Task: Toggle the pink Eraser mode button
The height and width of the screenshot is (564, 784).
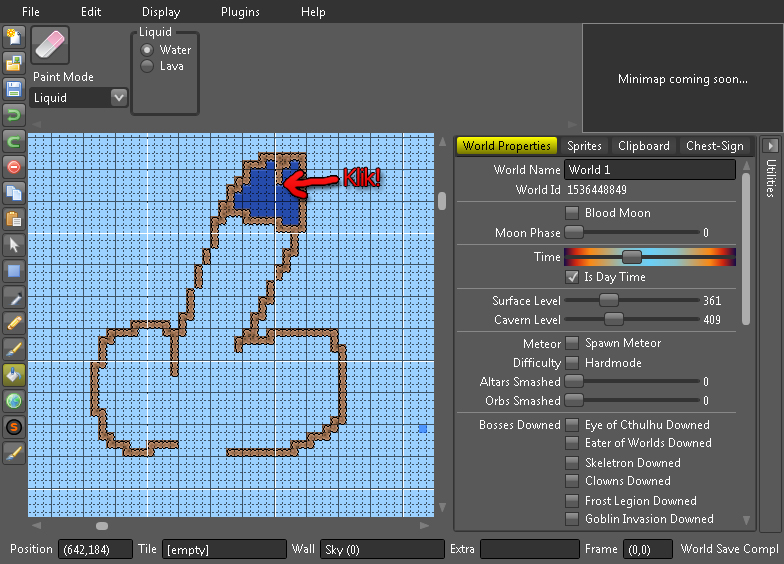Action: (x=50, y=45)
